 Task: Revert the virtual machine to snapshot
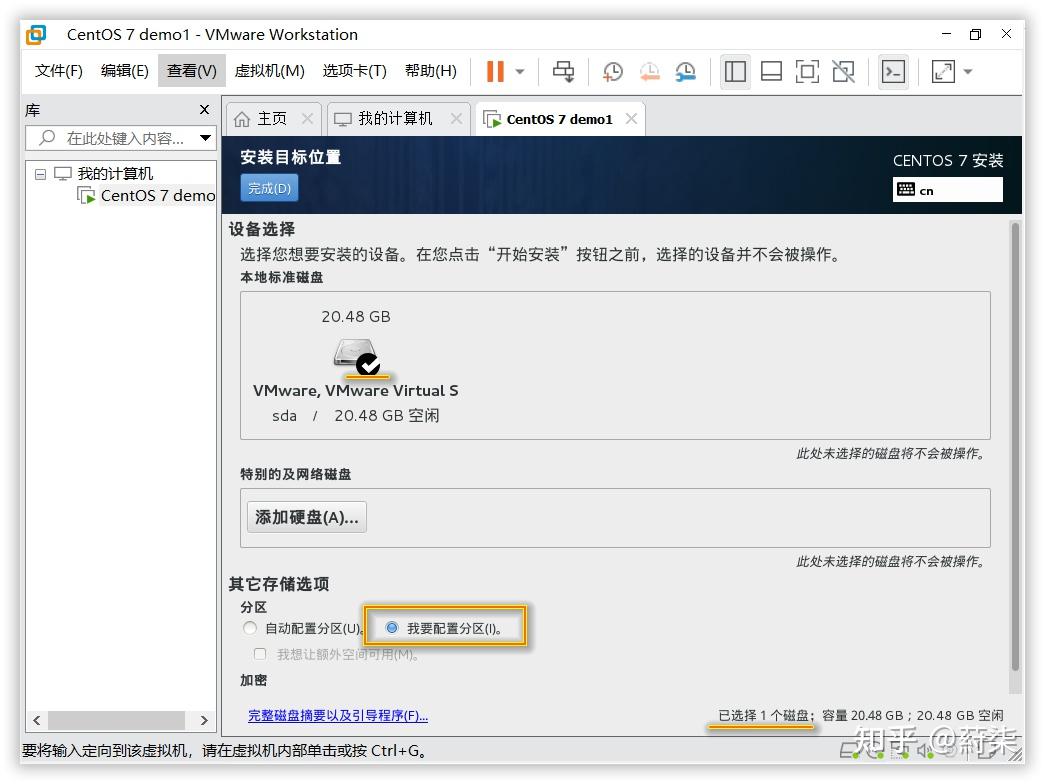[649, 71]
